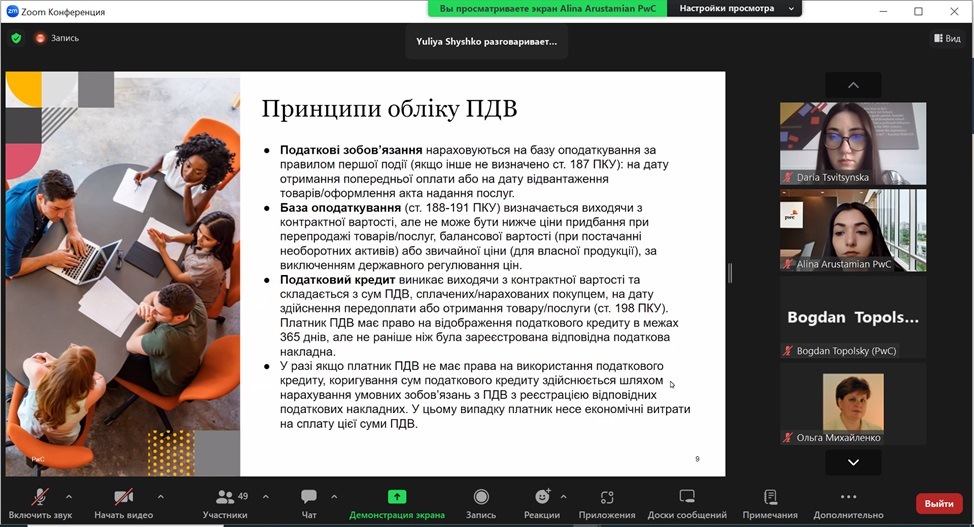The image size is (974, 527).
Task: Minimize the Zoom conference window
Action: click(x=883, y=11)
